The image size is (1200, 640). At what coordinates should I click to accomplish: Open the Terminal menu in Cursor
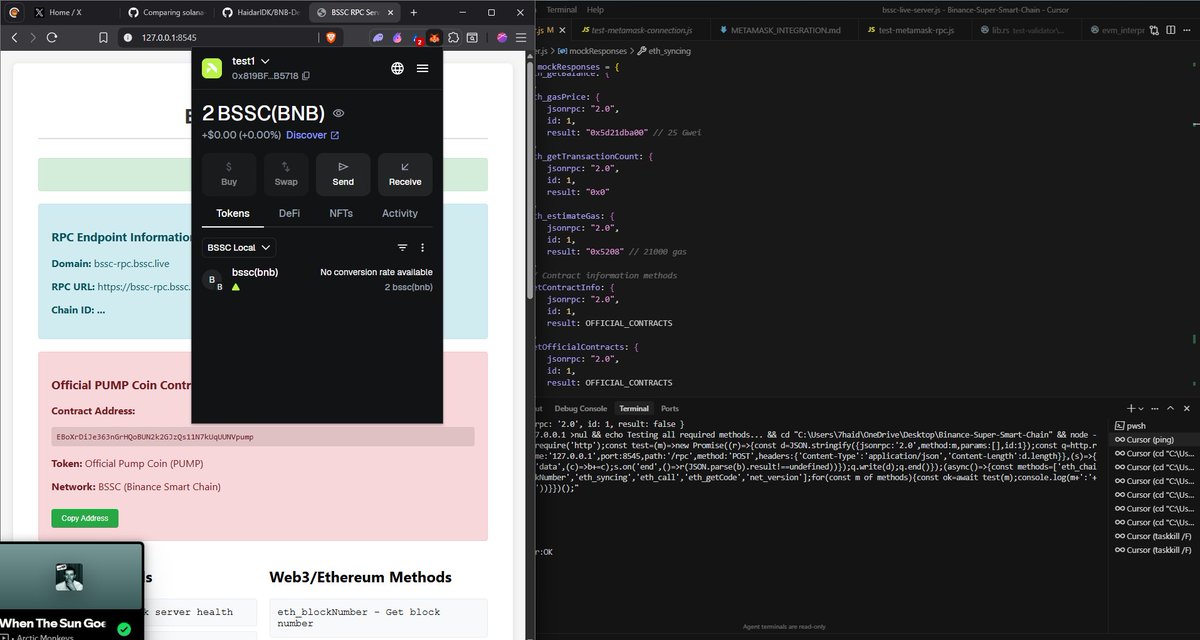point(561,9)
